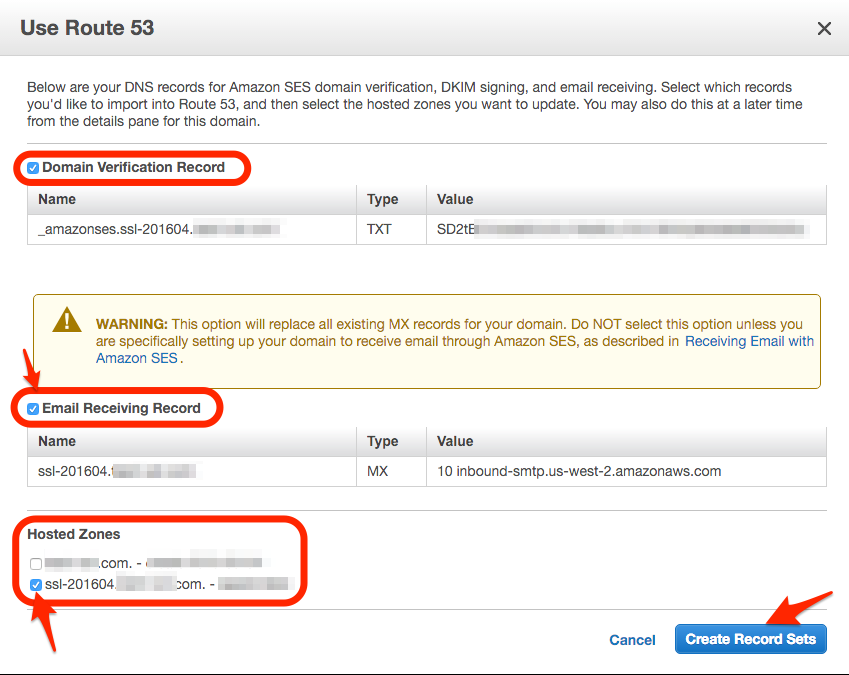
Task: Uncheck the Domain Verification Record checkbox
Action: tap(33, 168)
